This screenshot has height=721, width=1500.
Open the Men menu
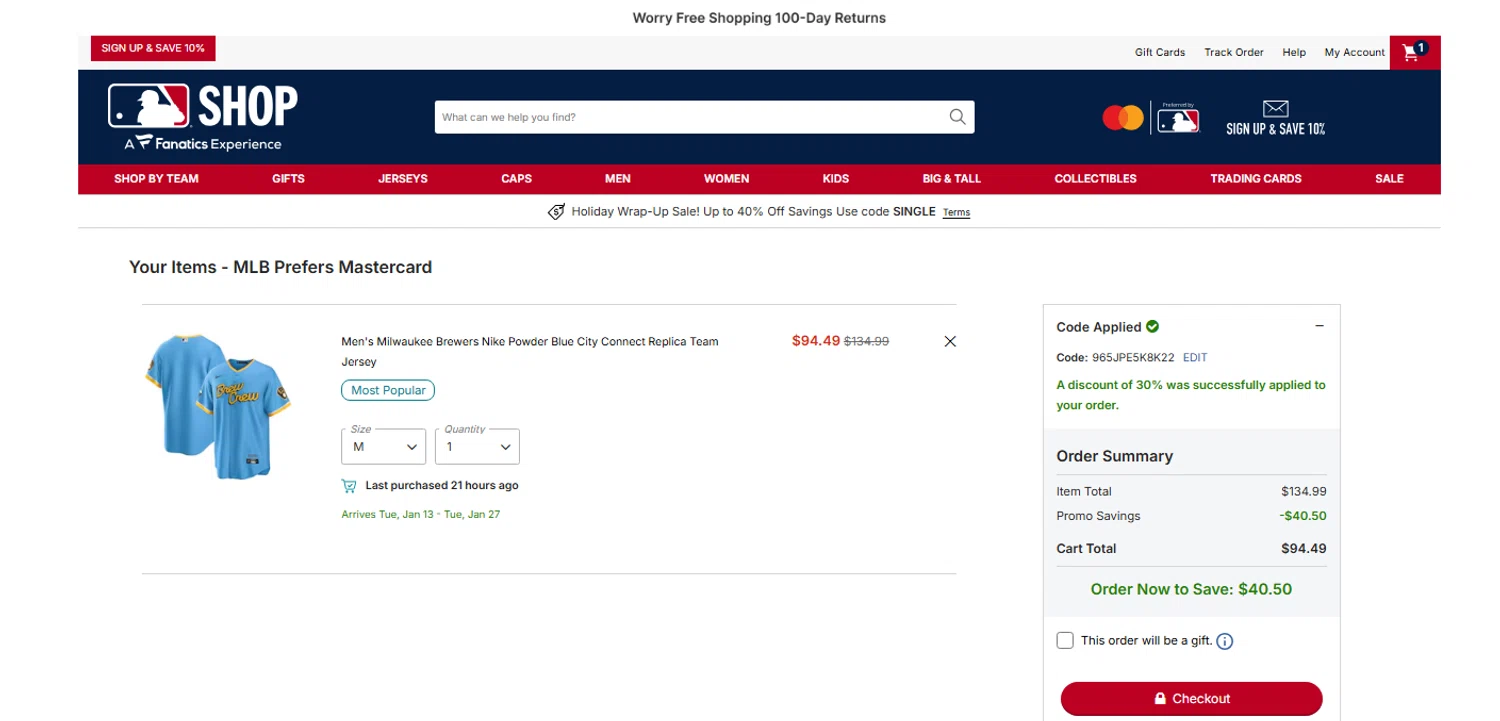tap(618, 179)
